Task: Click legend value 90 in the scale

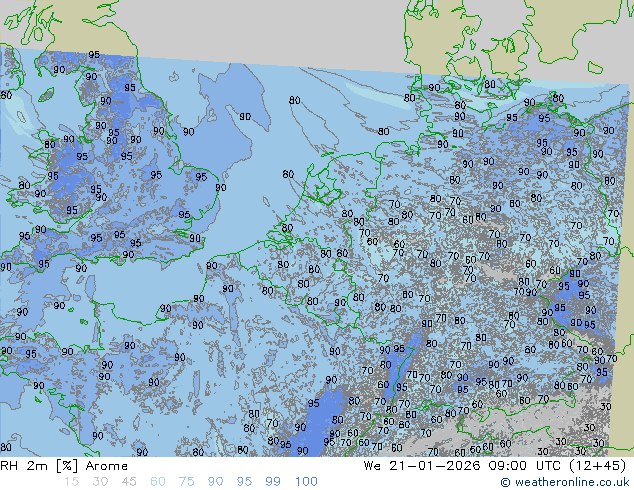Action: coord(215,482)
